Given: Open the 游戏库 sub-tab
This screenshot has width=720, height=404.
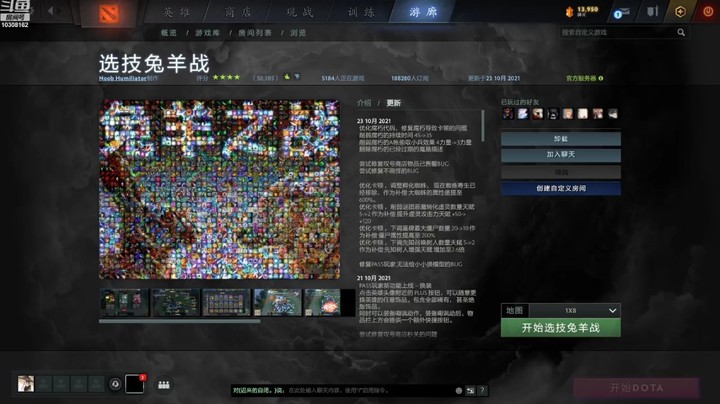Looking at the screenshot, I should coord(208,33).
